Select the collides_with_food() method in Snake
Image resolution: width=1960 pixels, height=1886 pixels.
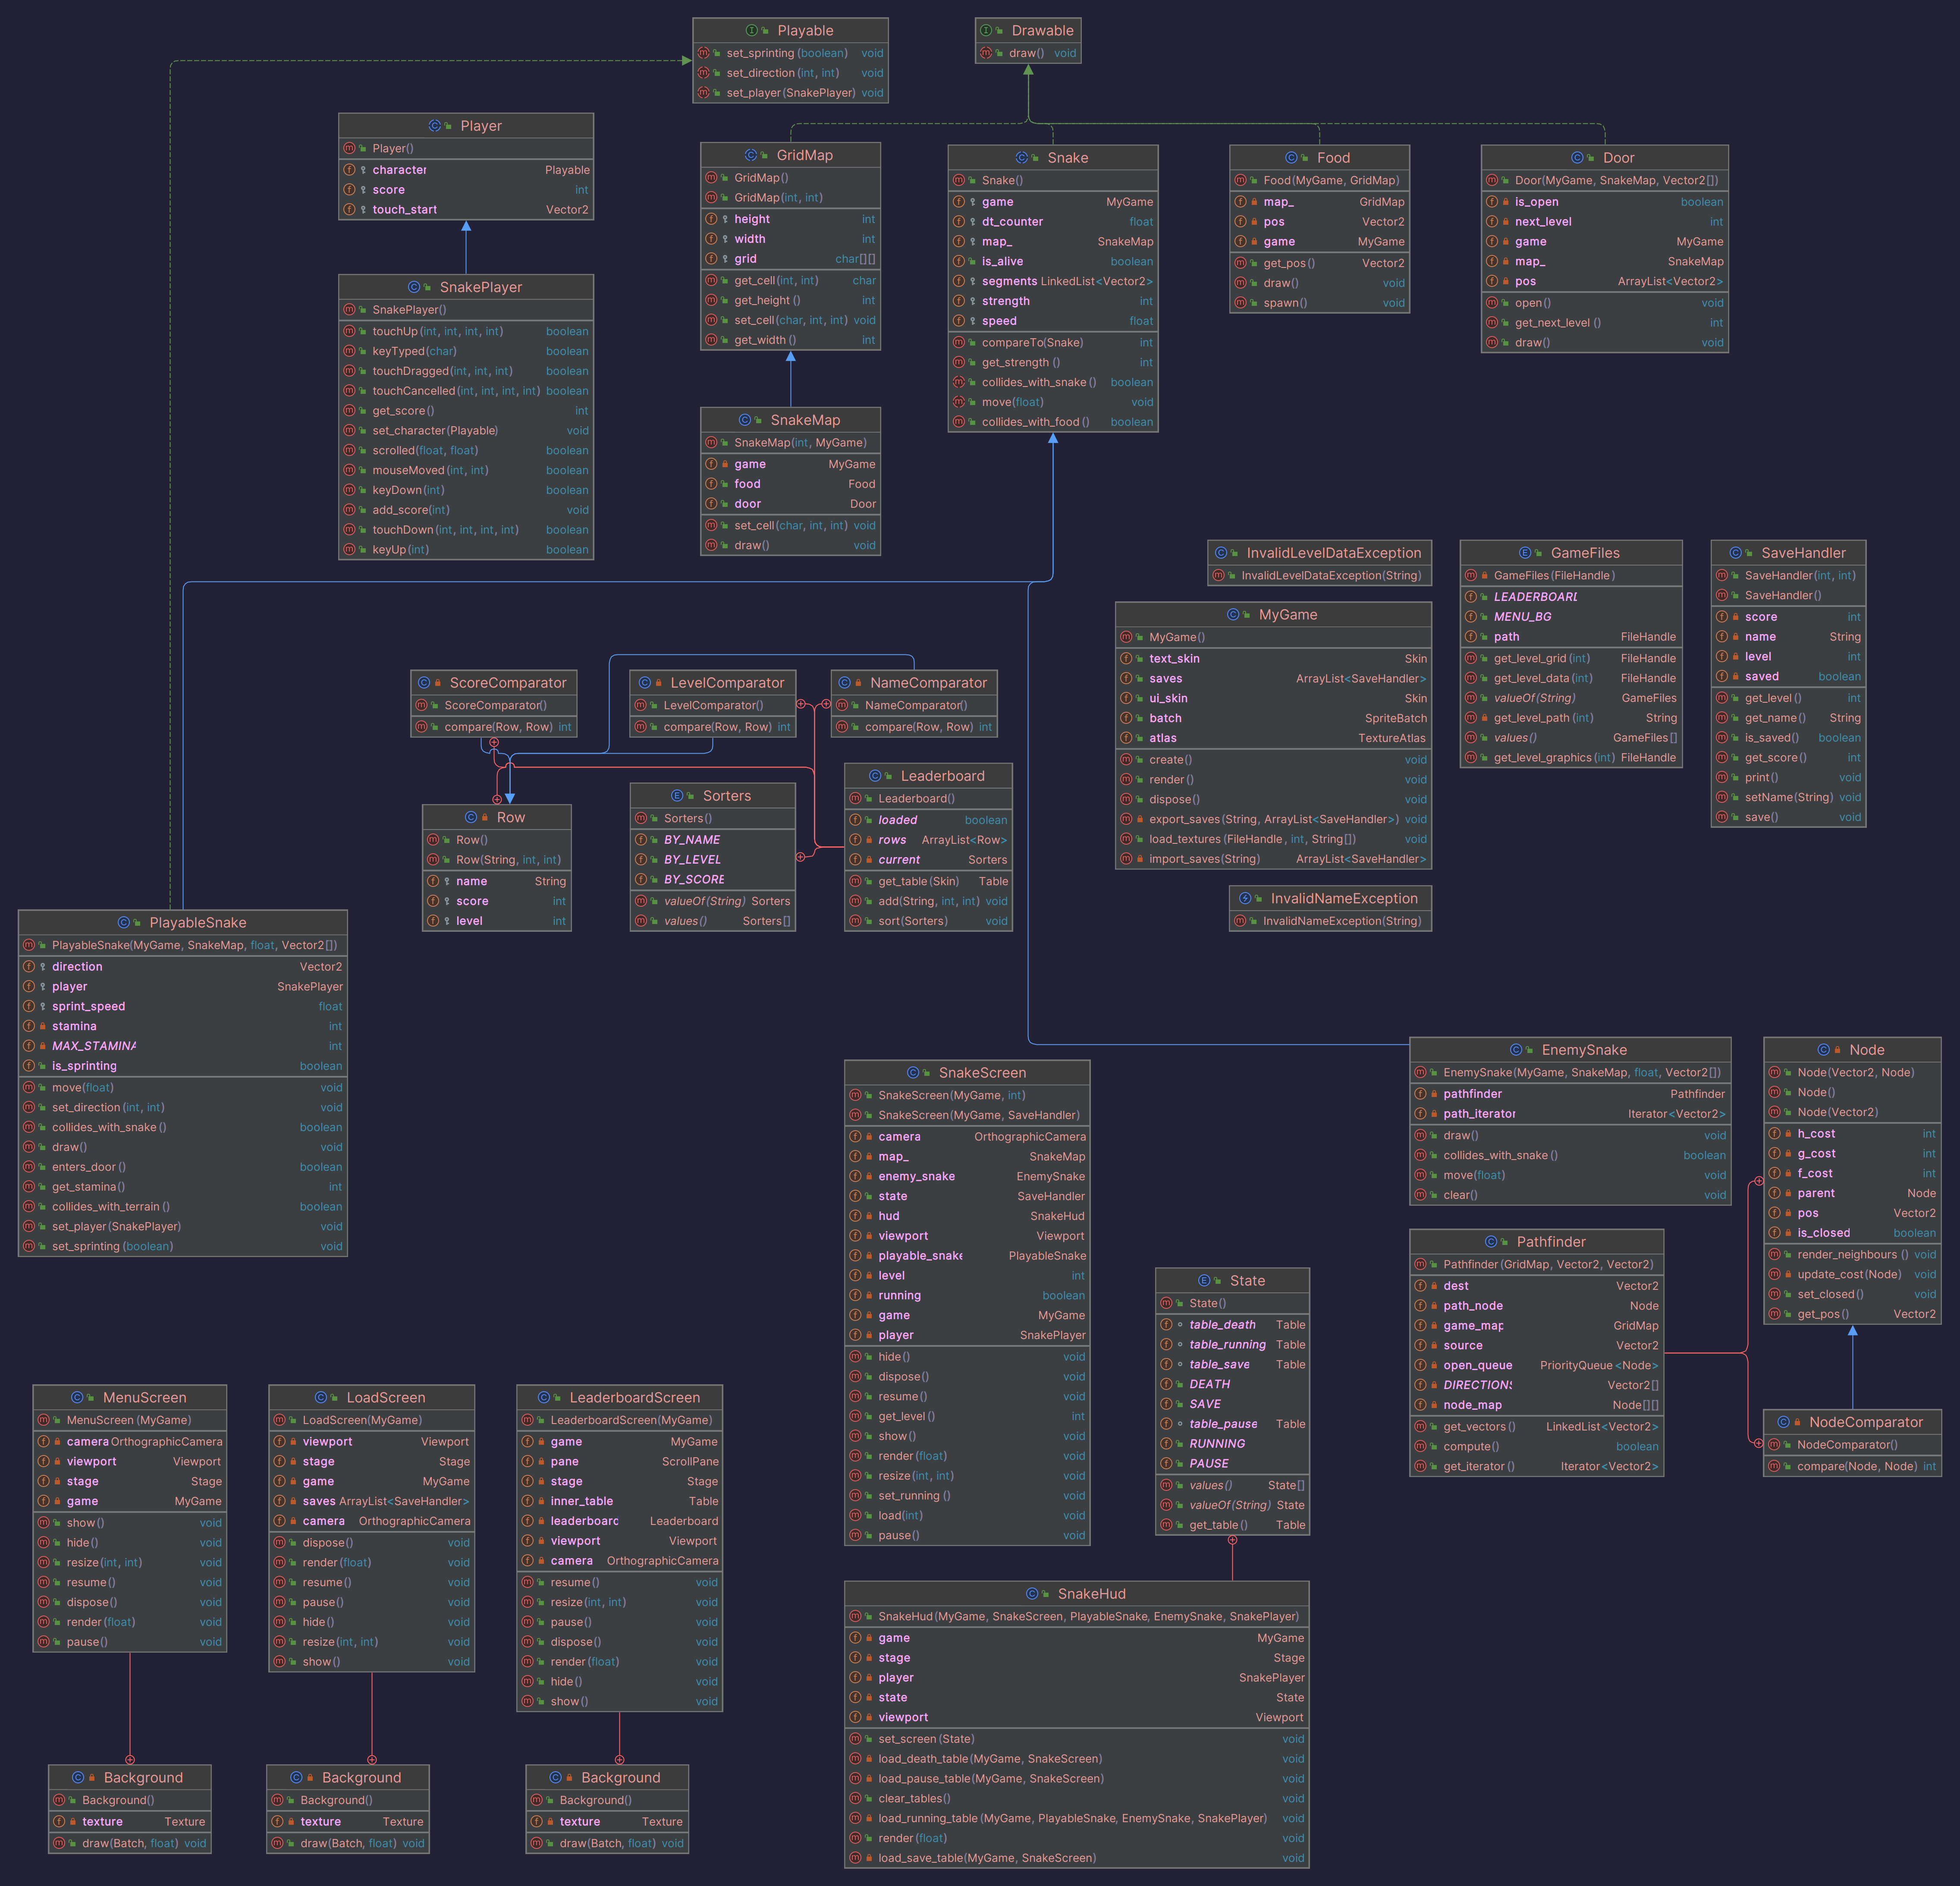(1035, 422)
